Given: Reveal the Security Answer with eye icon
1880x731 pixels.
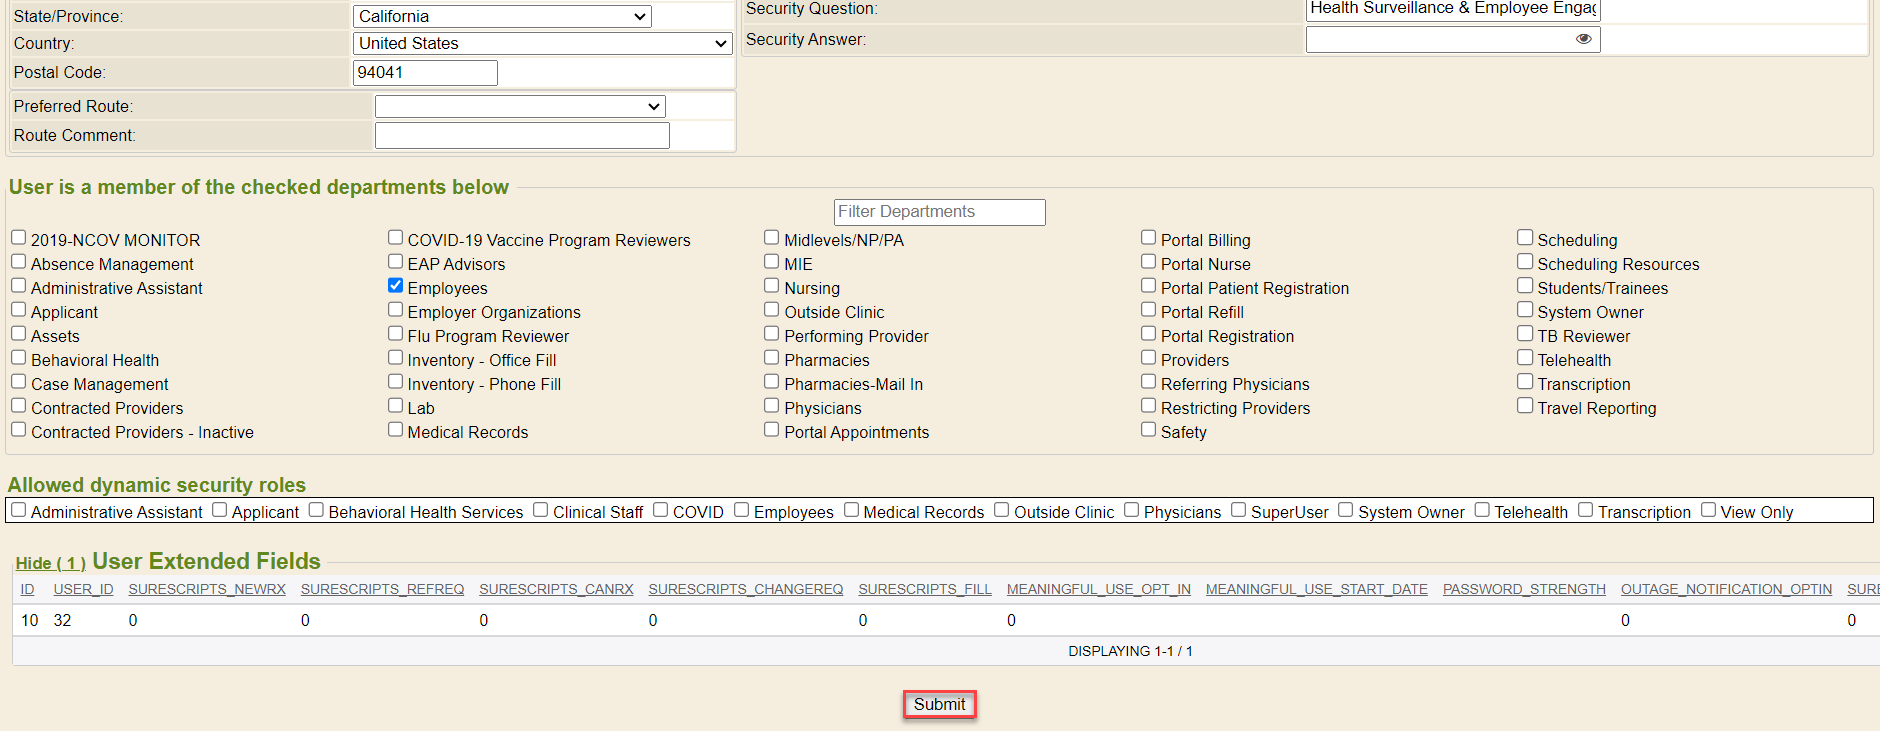Looking at the screenshot, I should (1583, 39).
